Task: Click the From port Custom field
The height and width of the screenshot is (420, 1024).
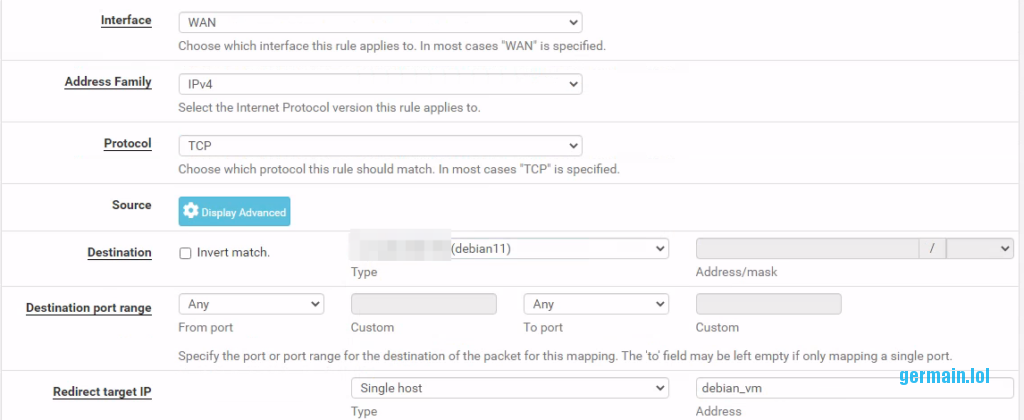Action: tap(424, 304)
